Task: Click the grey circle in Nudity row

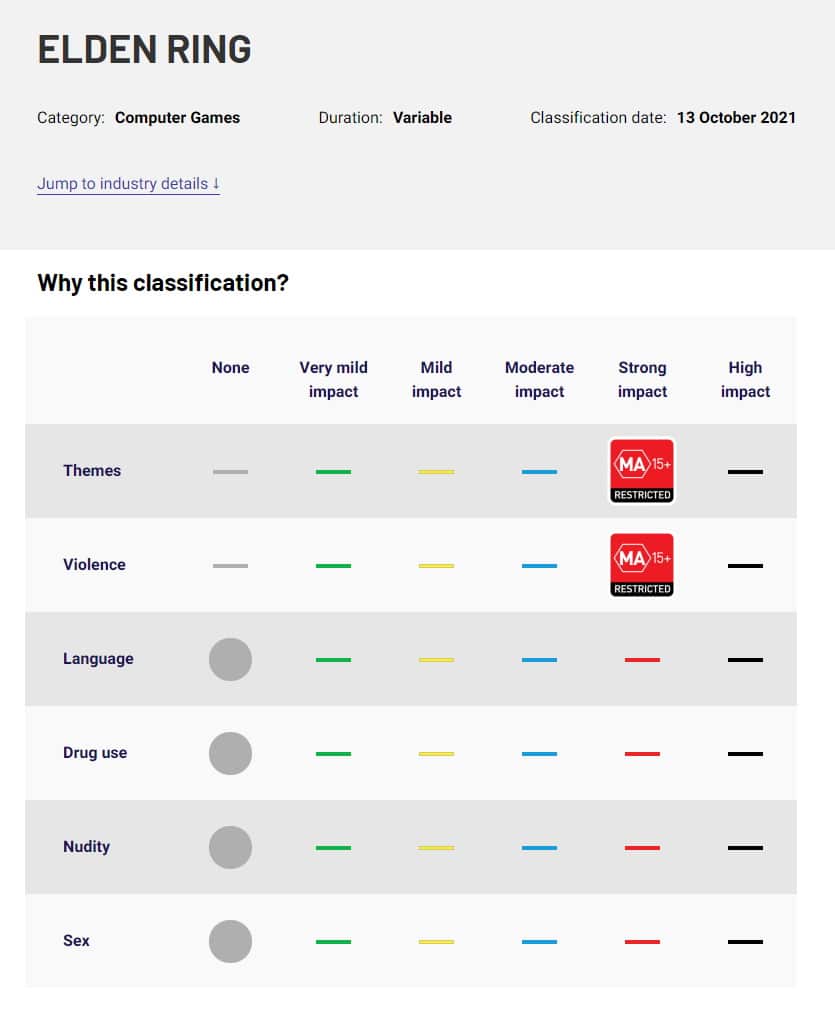Action: [230, 847]
